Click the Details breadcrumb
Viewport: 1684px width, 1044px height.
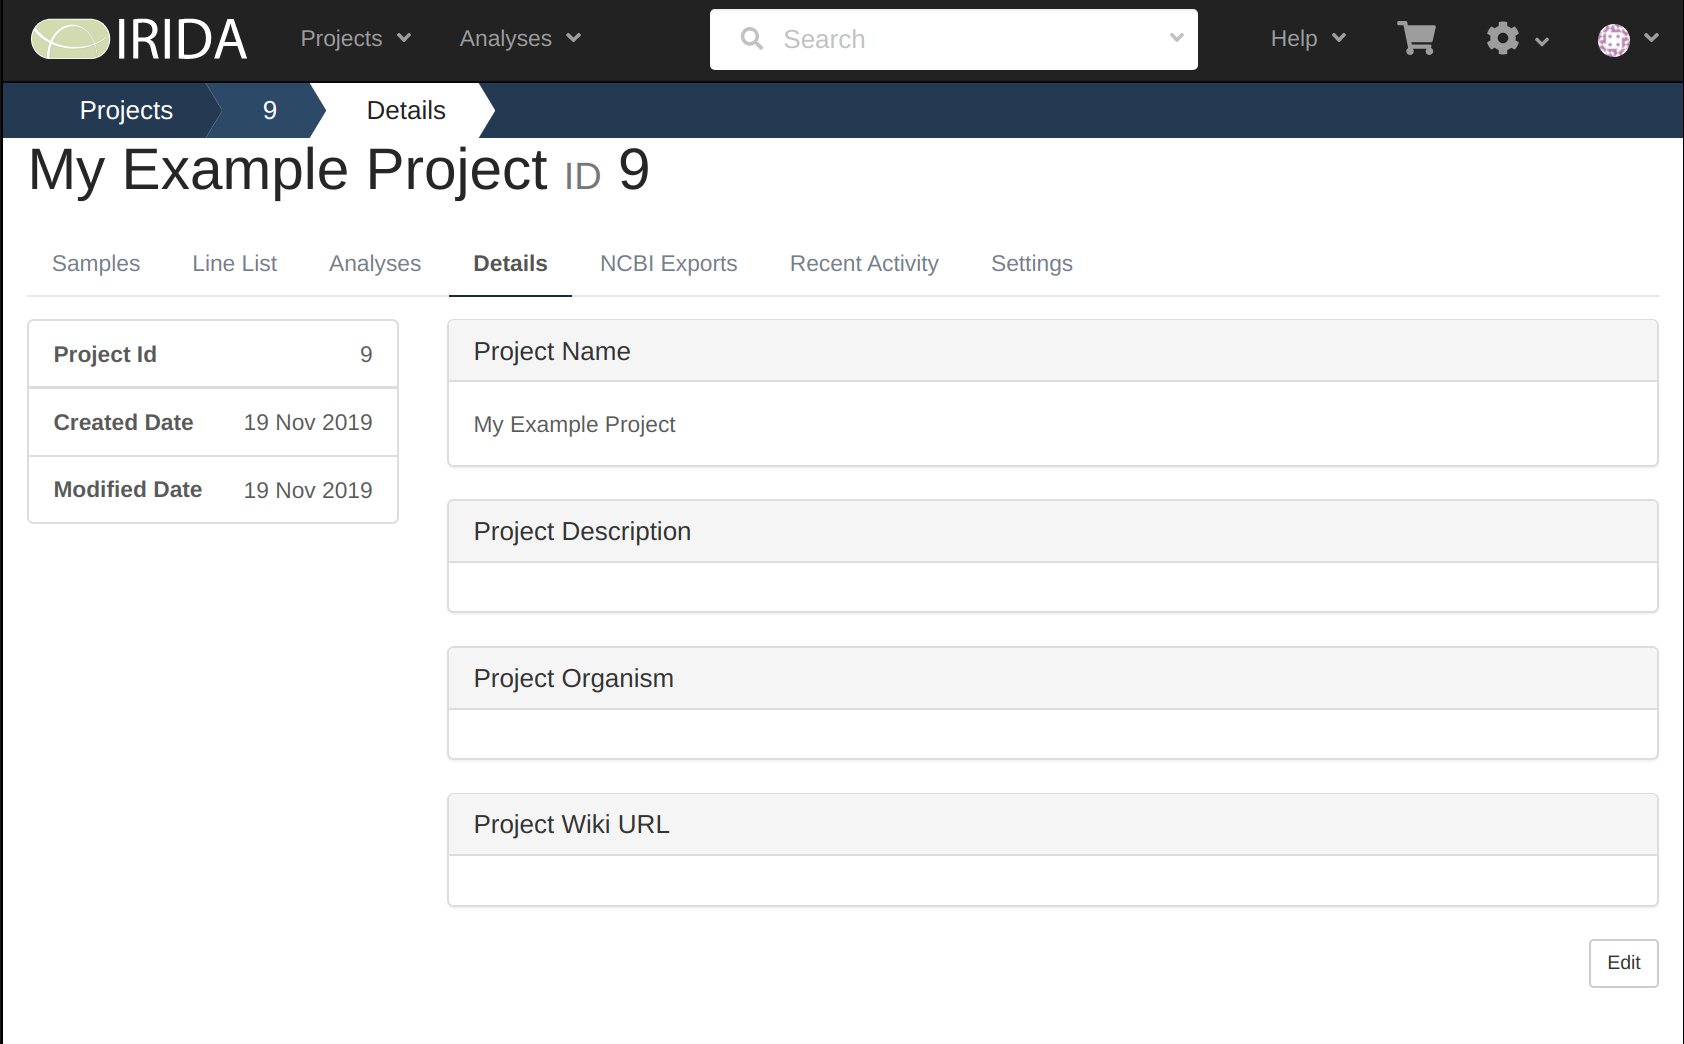[x=406, y=110]
